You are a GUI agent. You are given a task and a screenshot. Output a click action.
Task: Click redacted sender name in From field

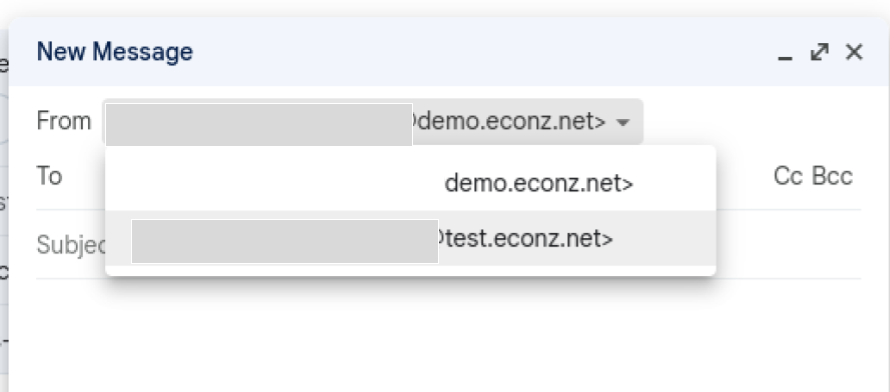pyautogui.click(x=259, y=124)
